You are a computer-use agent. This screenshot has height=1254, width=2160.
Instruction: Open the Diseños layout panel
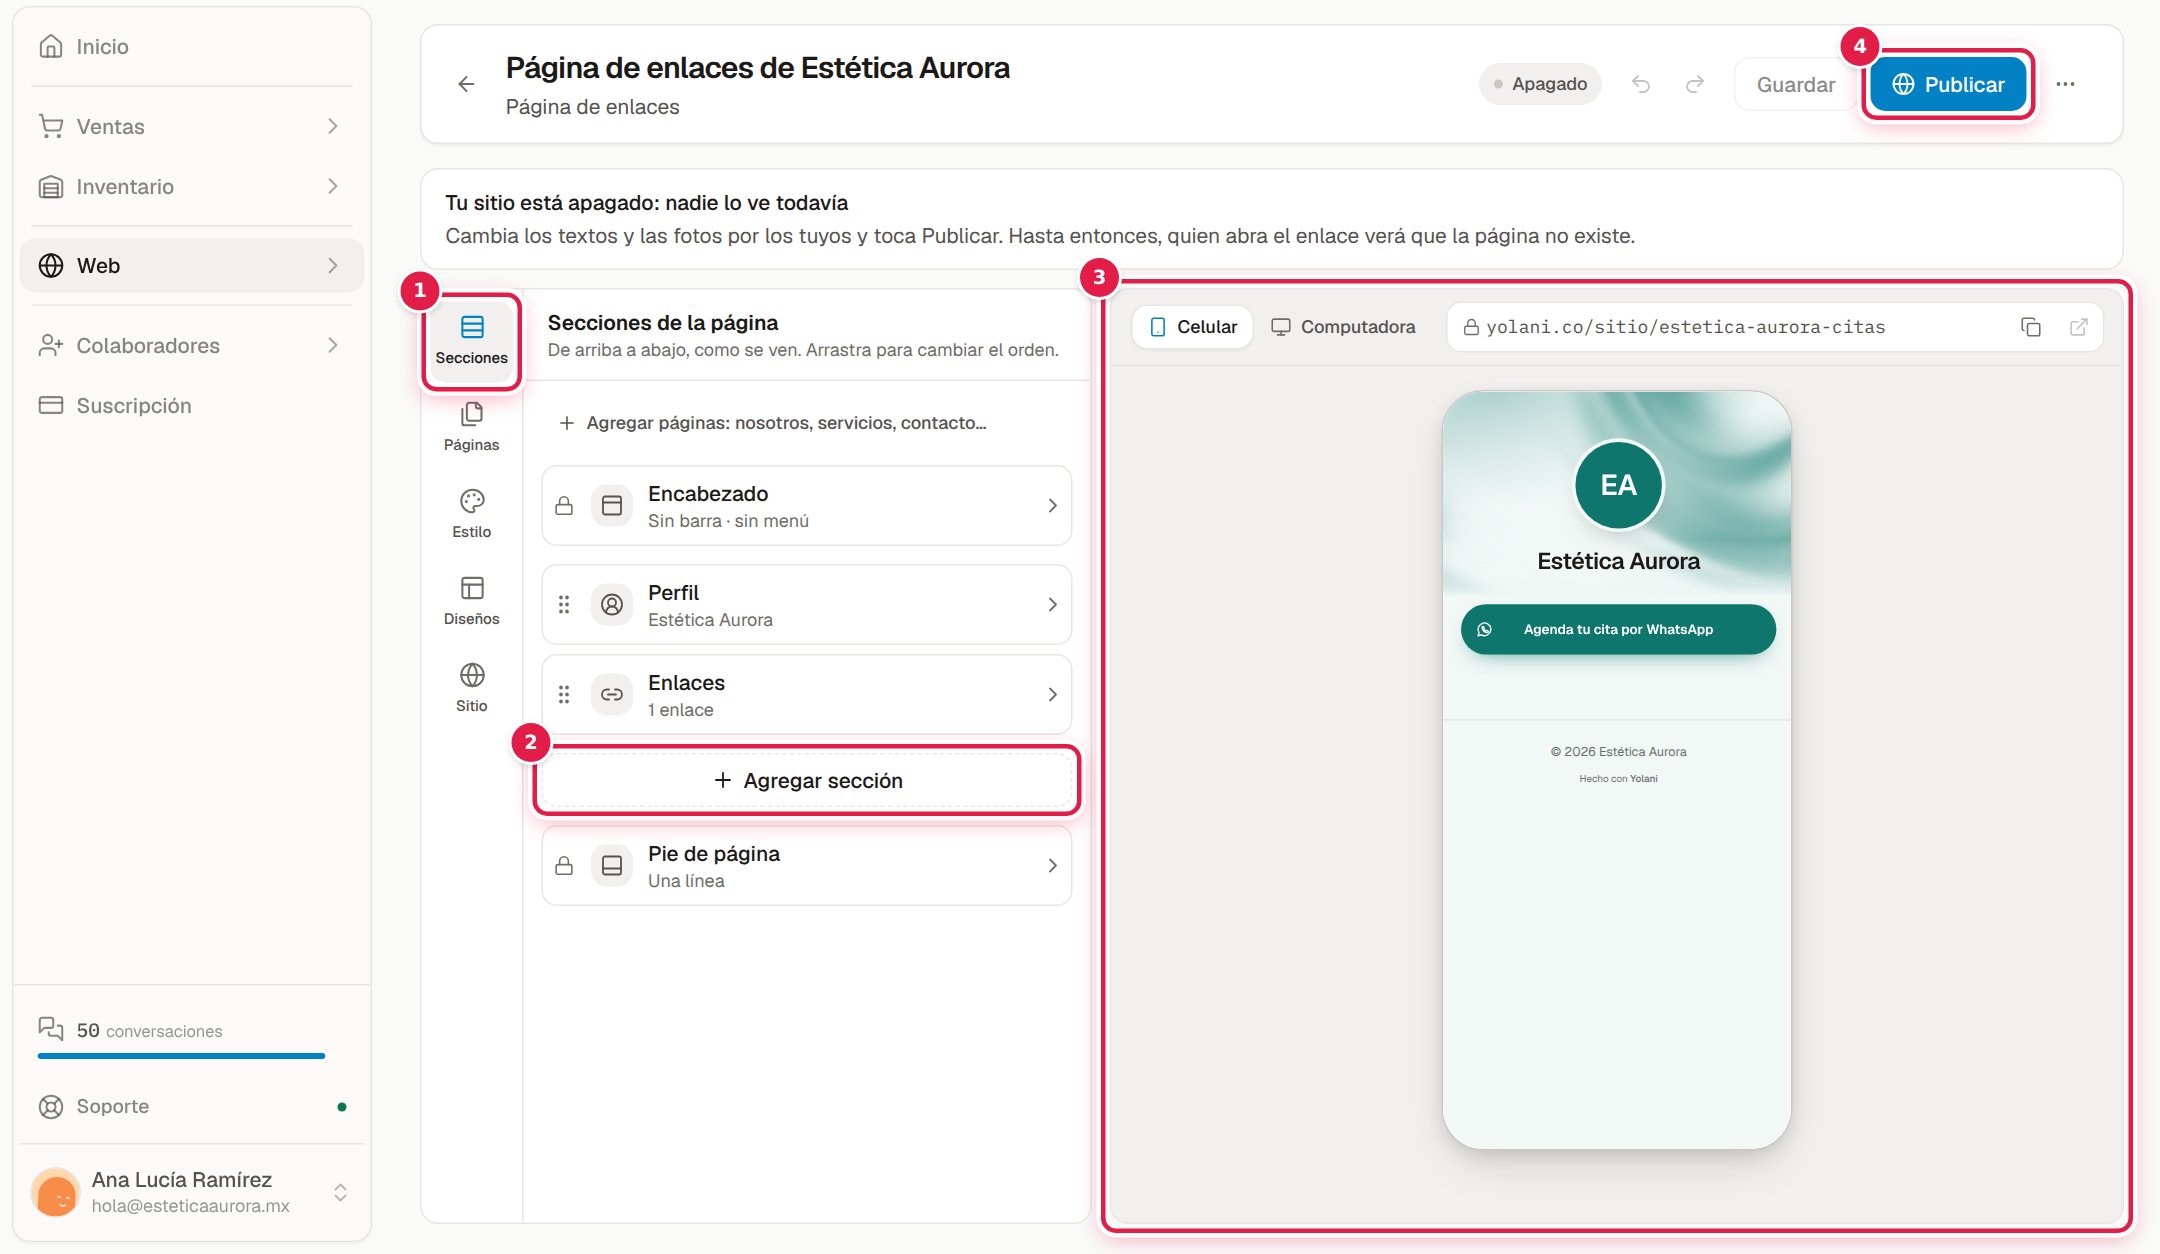(x=472, y=601)
